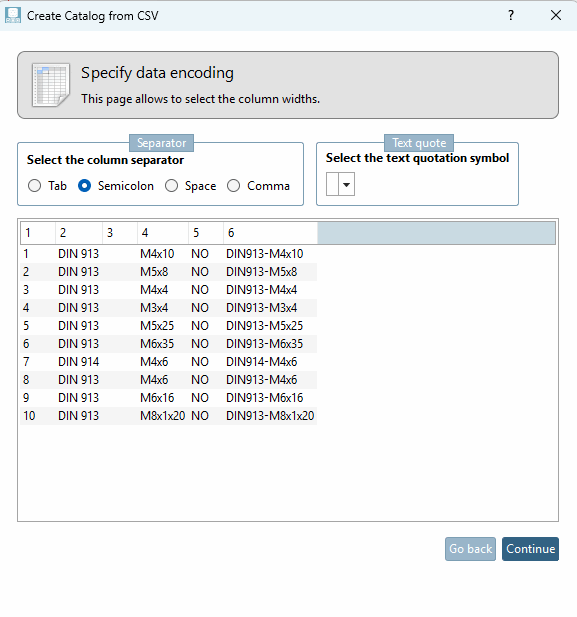Click cell DIN913-M4x4

[270, 290]
